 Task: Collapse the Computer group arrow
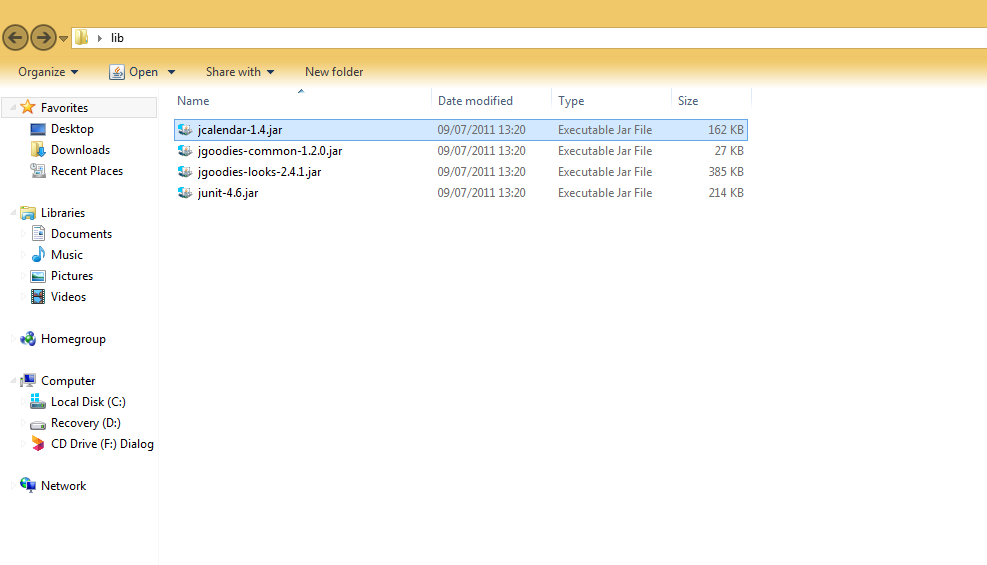click(x=13, y=381)
